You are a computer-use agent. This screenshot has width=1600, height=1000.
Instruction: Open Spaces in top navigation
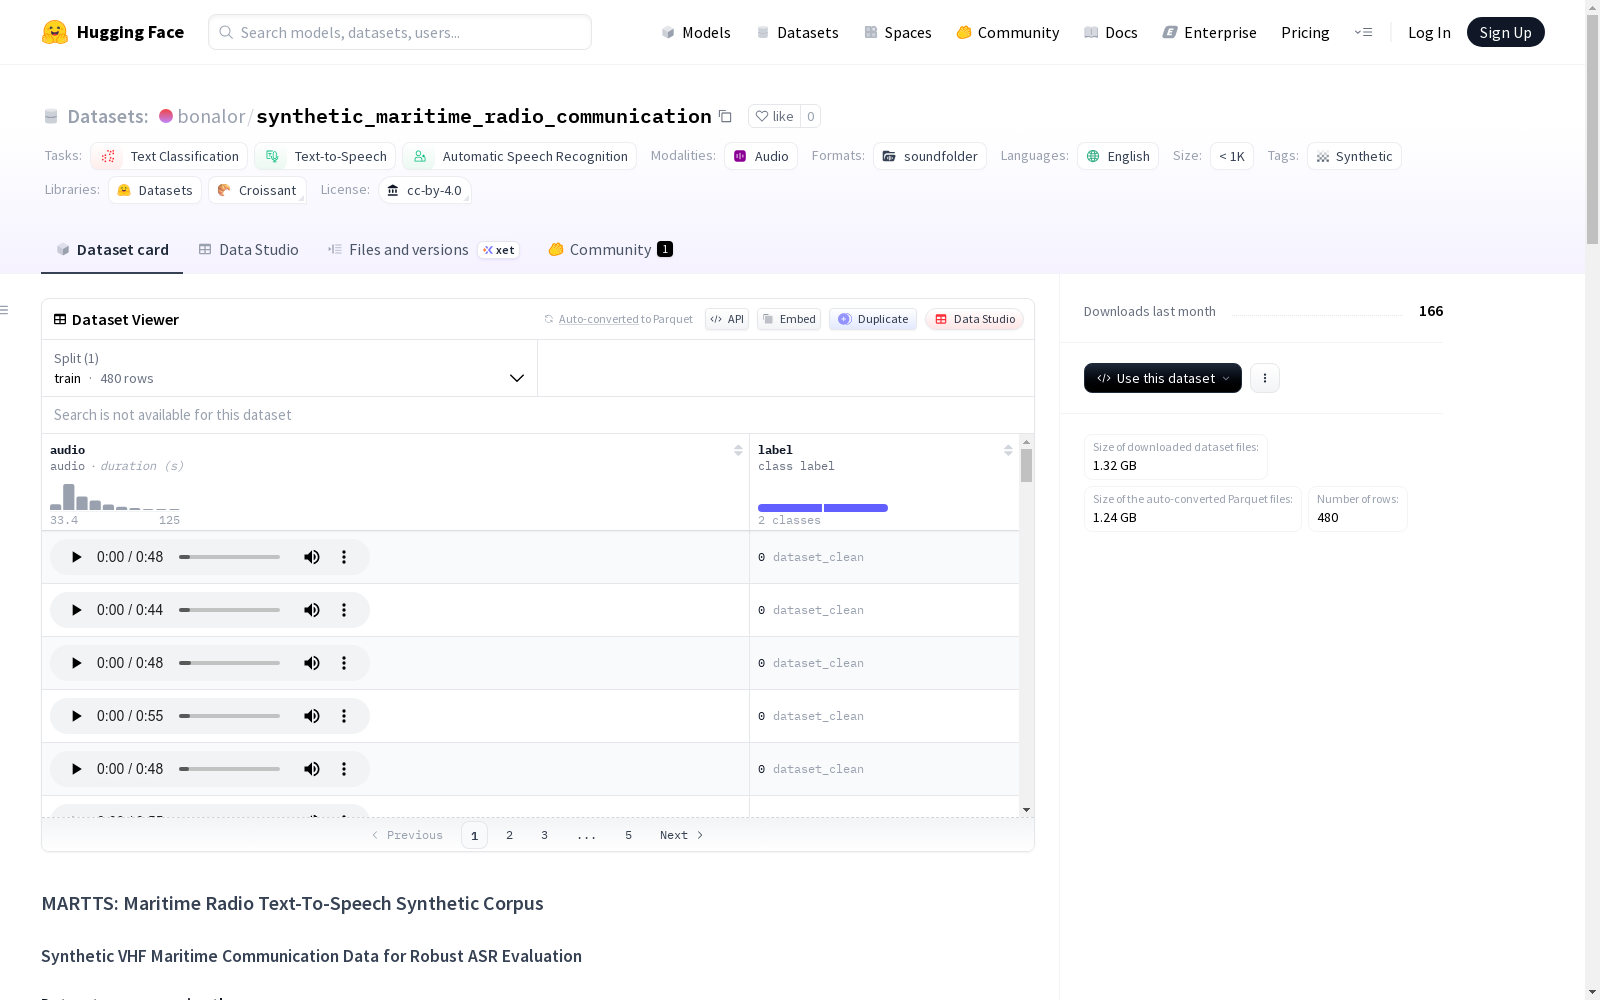898,32
